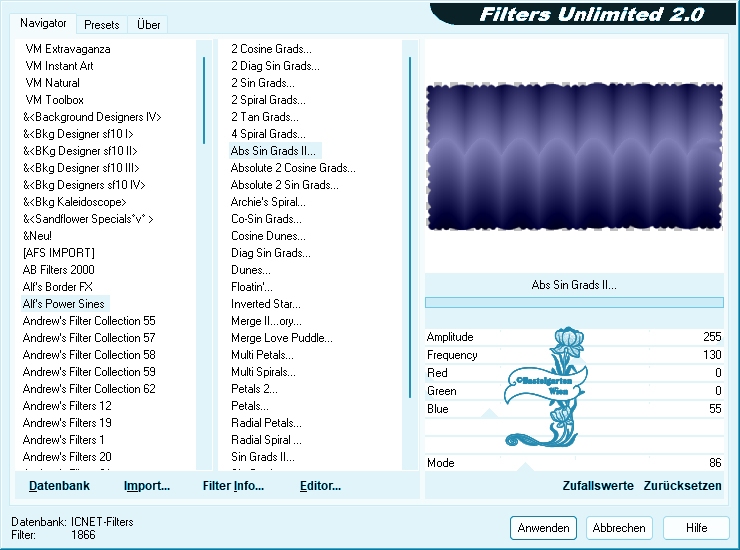
Task: Choose Multi Petals... filter
Action: [x=262, y=355]
